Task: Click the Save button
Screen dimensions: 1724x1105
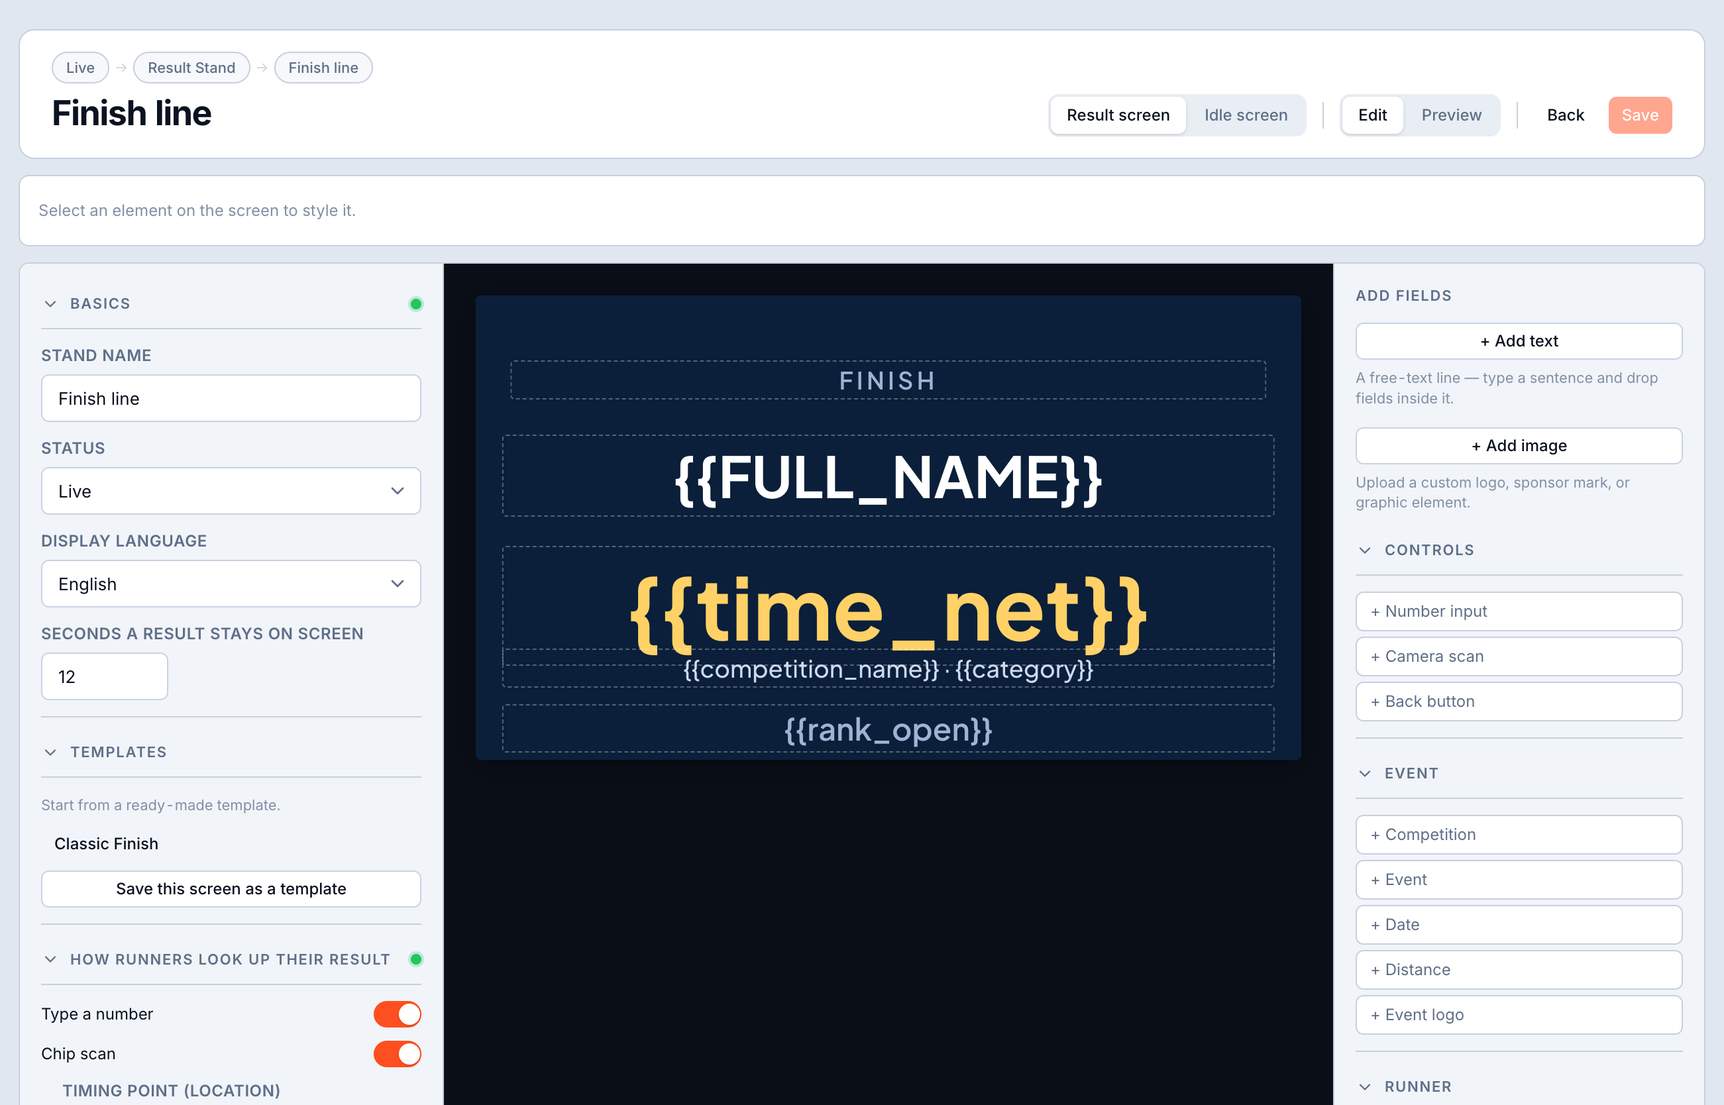Action: tap(1640, 115)
